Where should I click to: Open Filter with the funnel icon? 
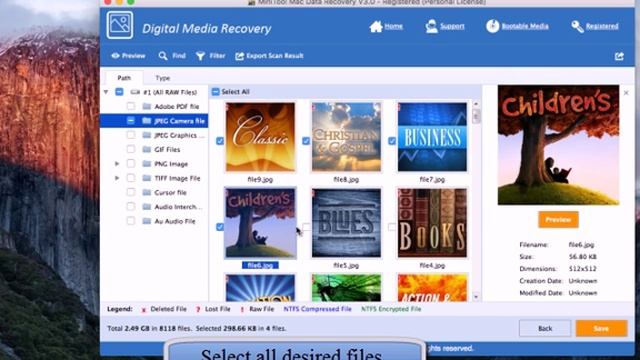(200, 56)
